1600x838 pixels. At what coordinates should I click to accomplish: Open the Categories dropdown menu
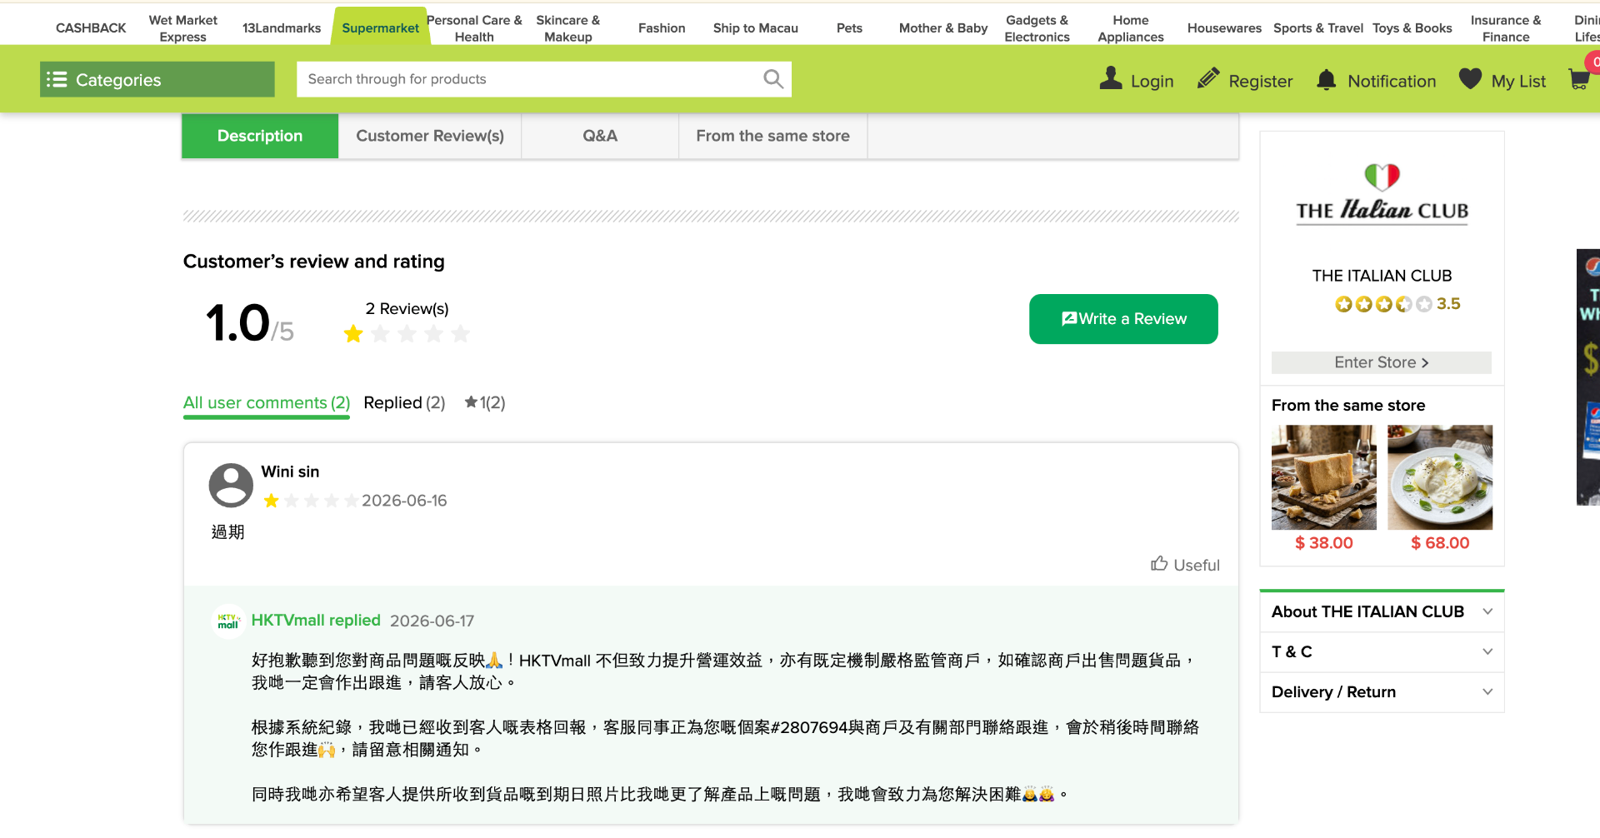tap(157, 79)
